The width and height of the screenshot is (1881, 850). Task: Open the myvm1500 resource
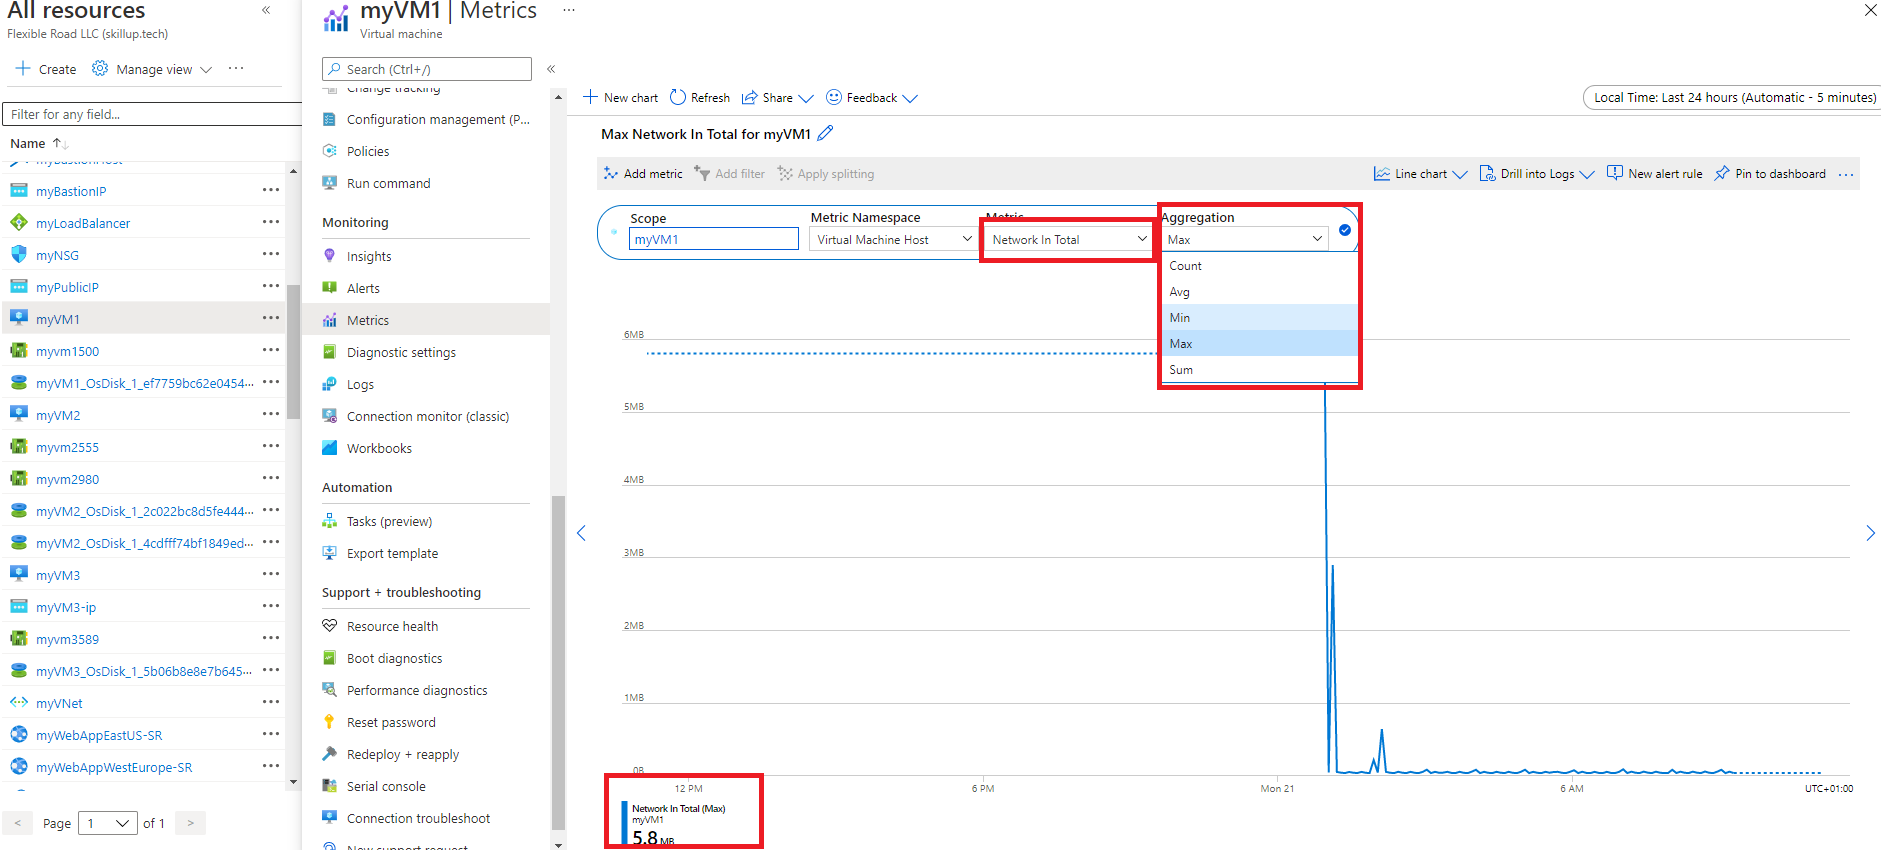(x=67, y=351)
